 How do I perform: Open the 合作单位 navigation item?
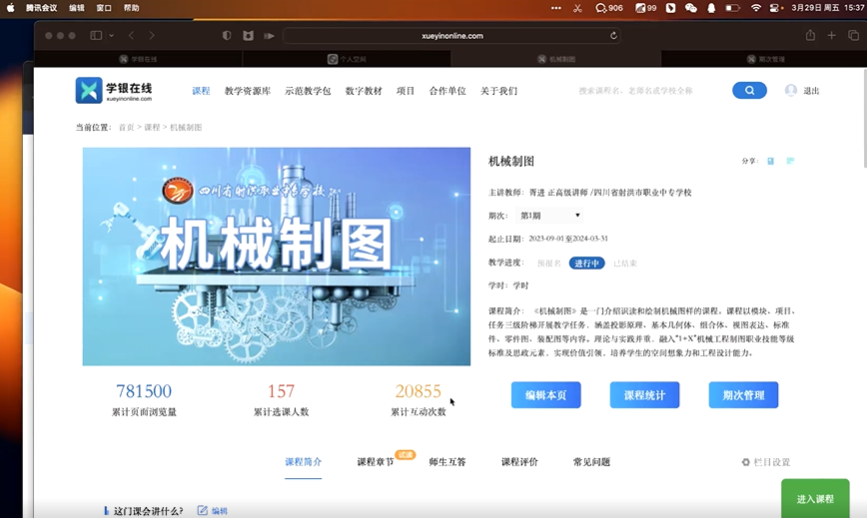click(447, 91)
